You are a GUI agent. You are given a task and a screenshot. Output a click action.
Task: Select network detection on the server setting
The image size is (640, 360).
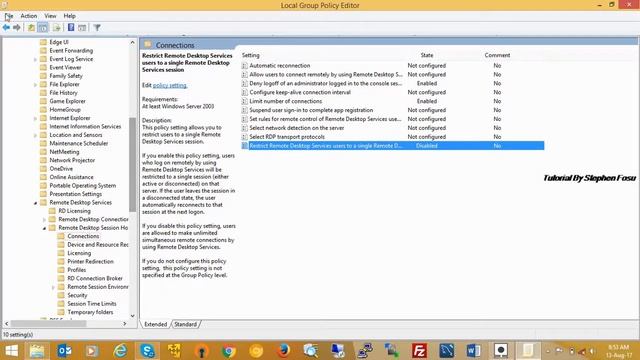pyautogui.click(x=297, y=128)
